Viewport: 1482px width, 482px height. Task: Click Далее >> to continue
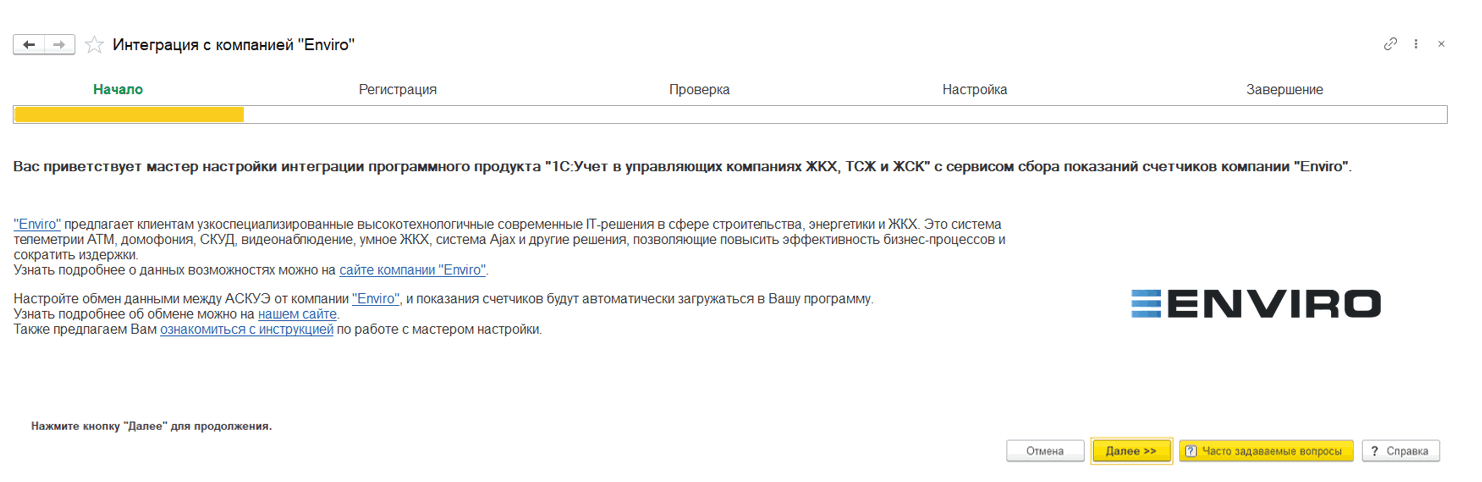1131,451
